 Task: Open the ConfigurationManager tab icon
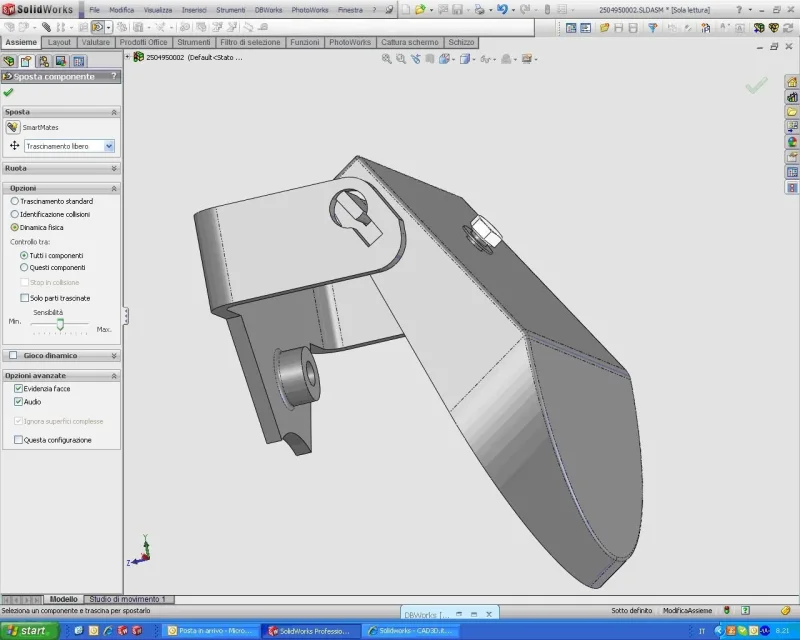[x=44, y=61]
